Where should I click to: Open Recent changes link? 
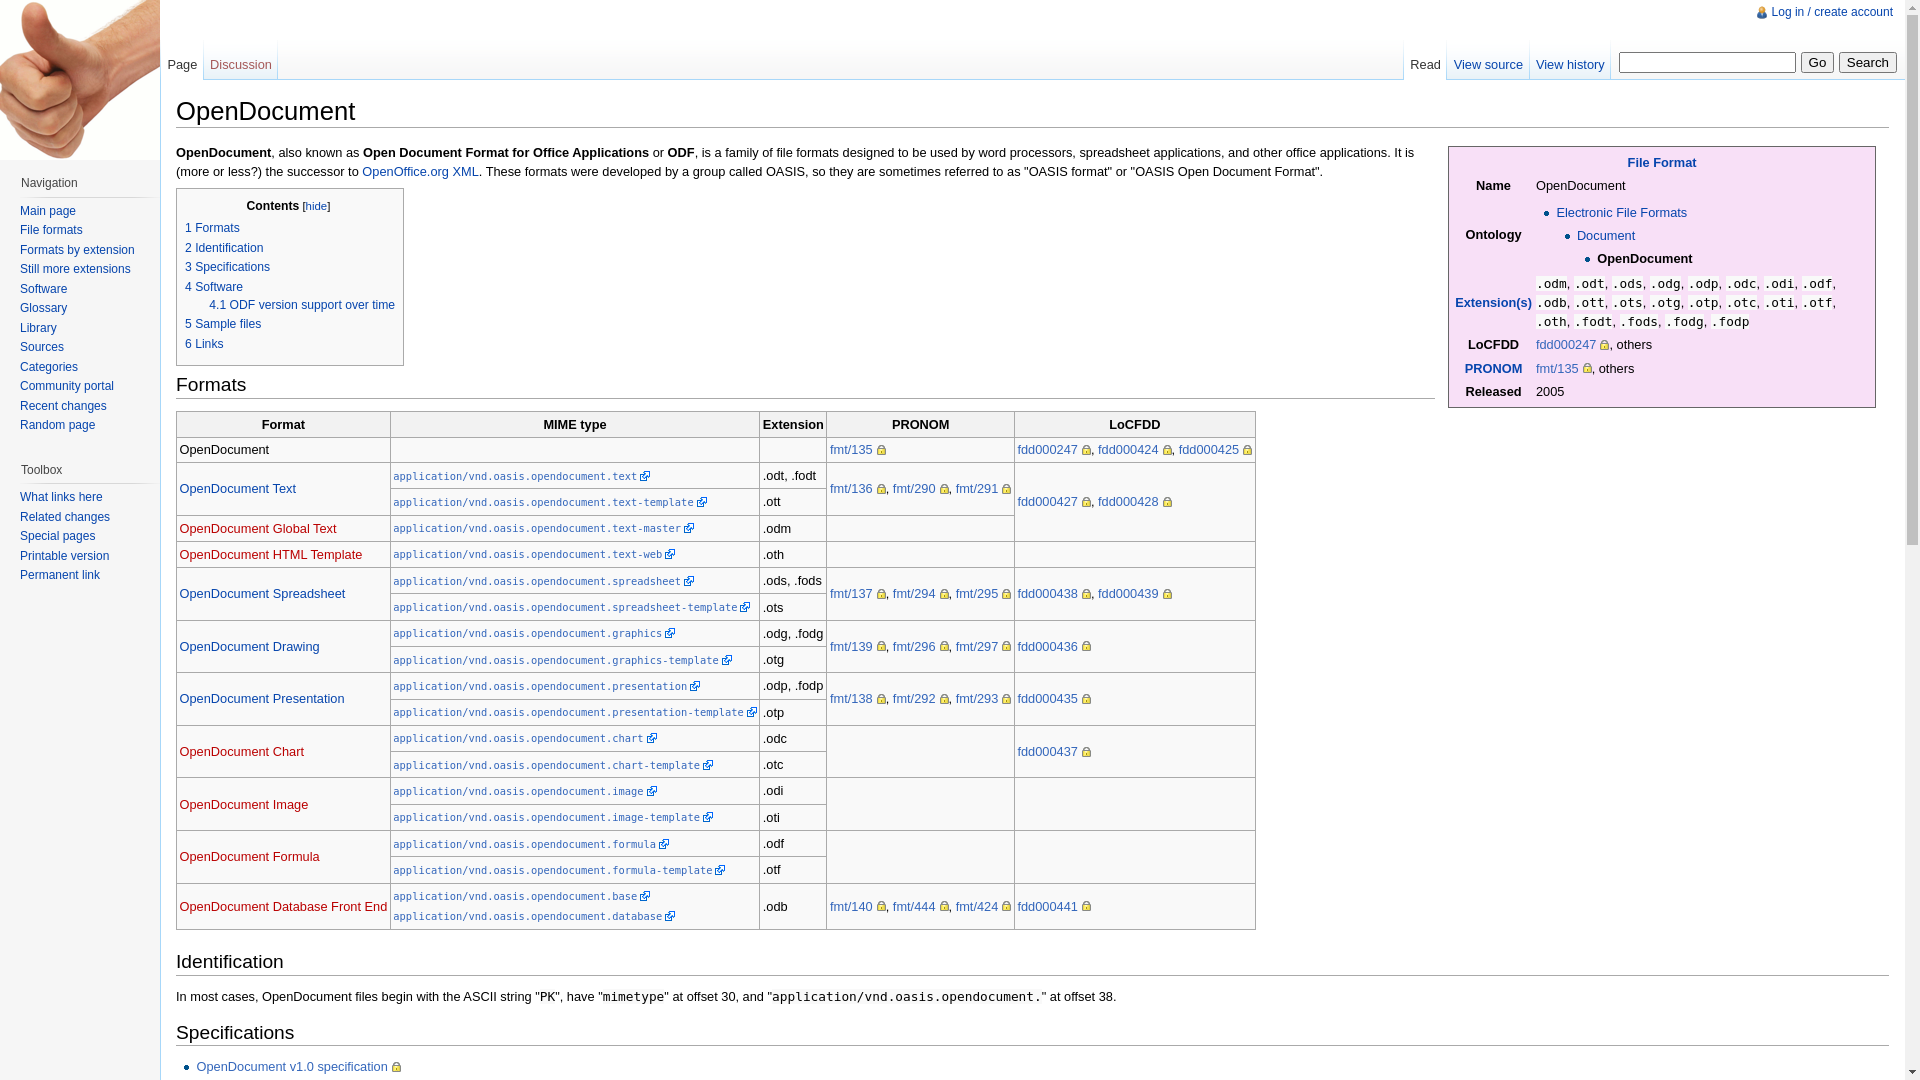click(63, 406)
